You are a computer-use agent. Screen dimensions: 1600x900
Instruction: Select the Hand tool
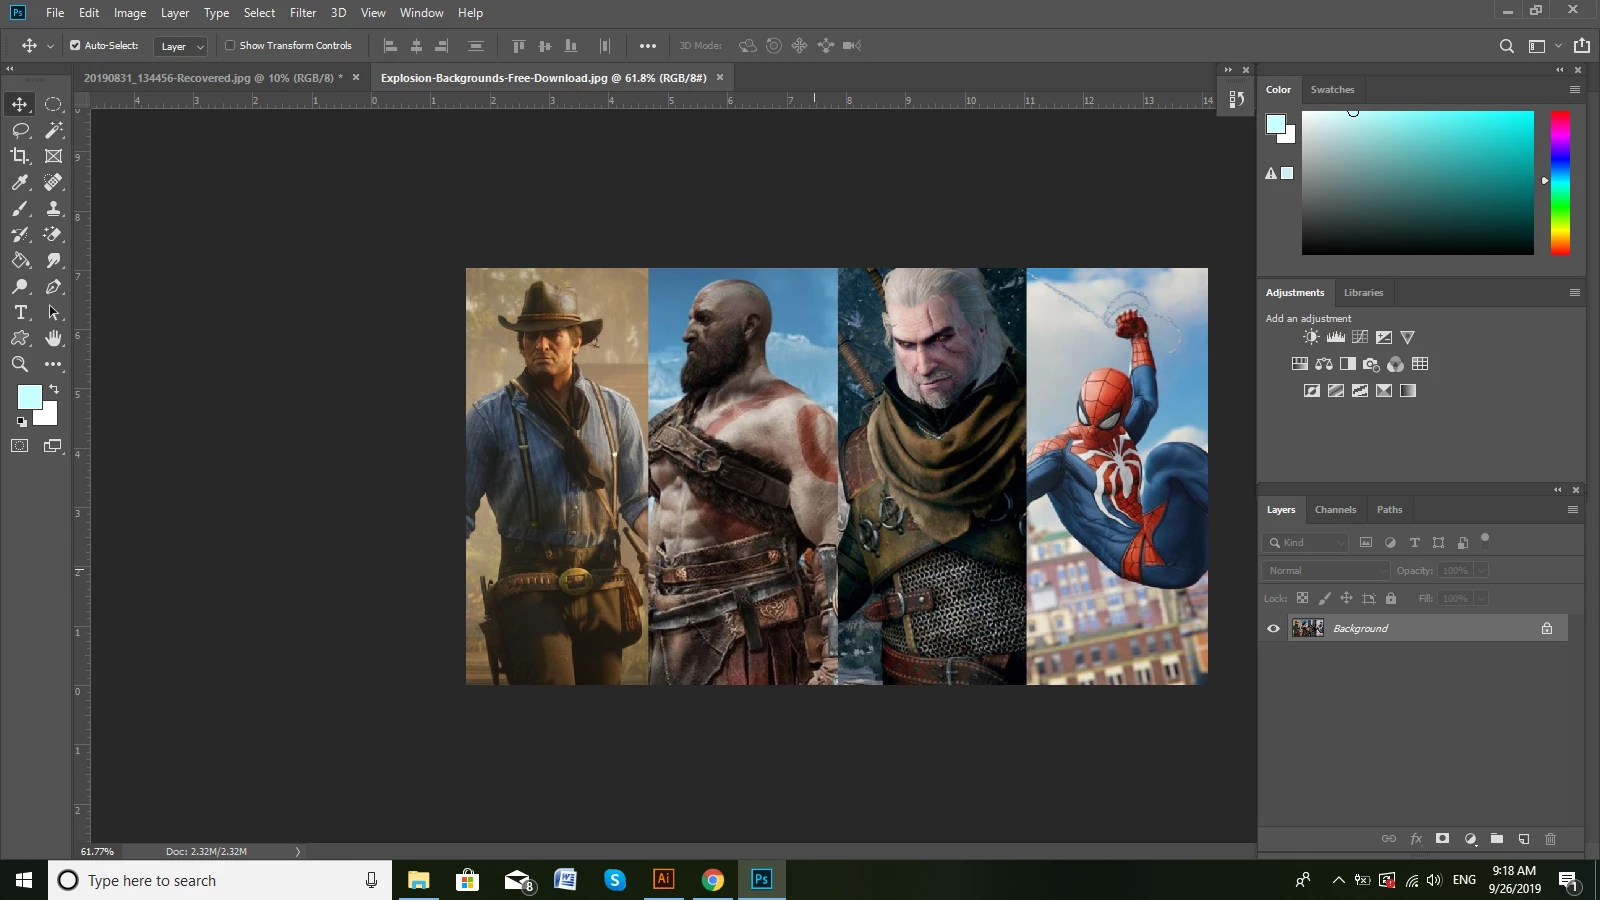click(54, 338)
